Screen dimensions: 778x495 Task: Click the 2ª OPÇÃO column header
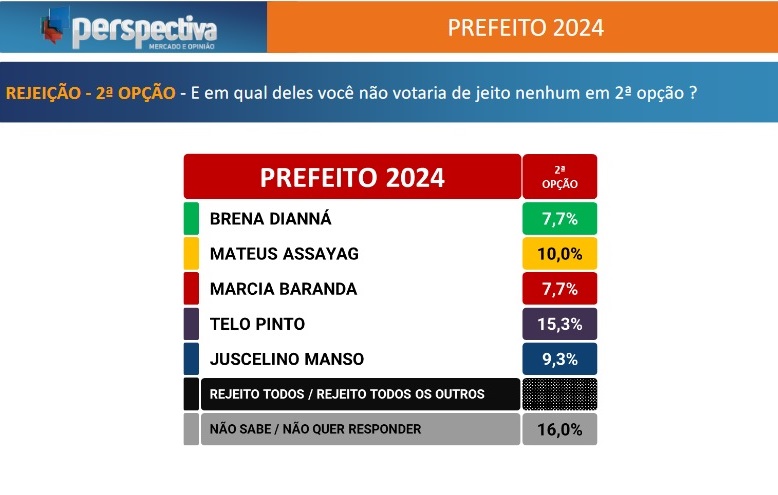coord(560,177)
